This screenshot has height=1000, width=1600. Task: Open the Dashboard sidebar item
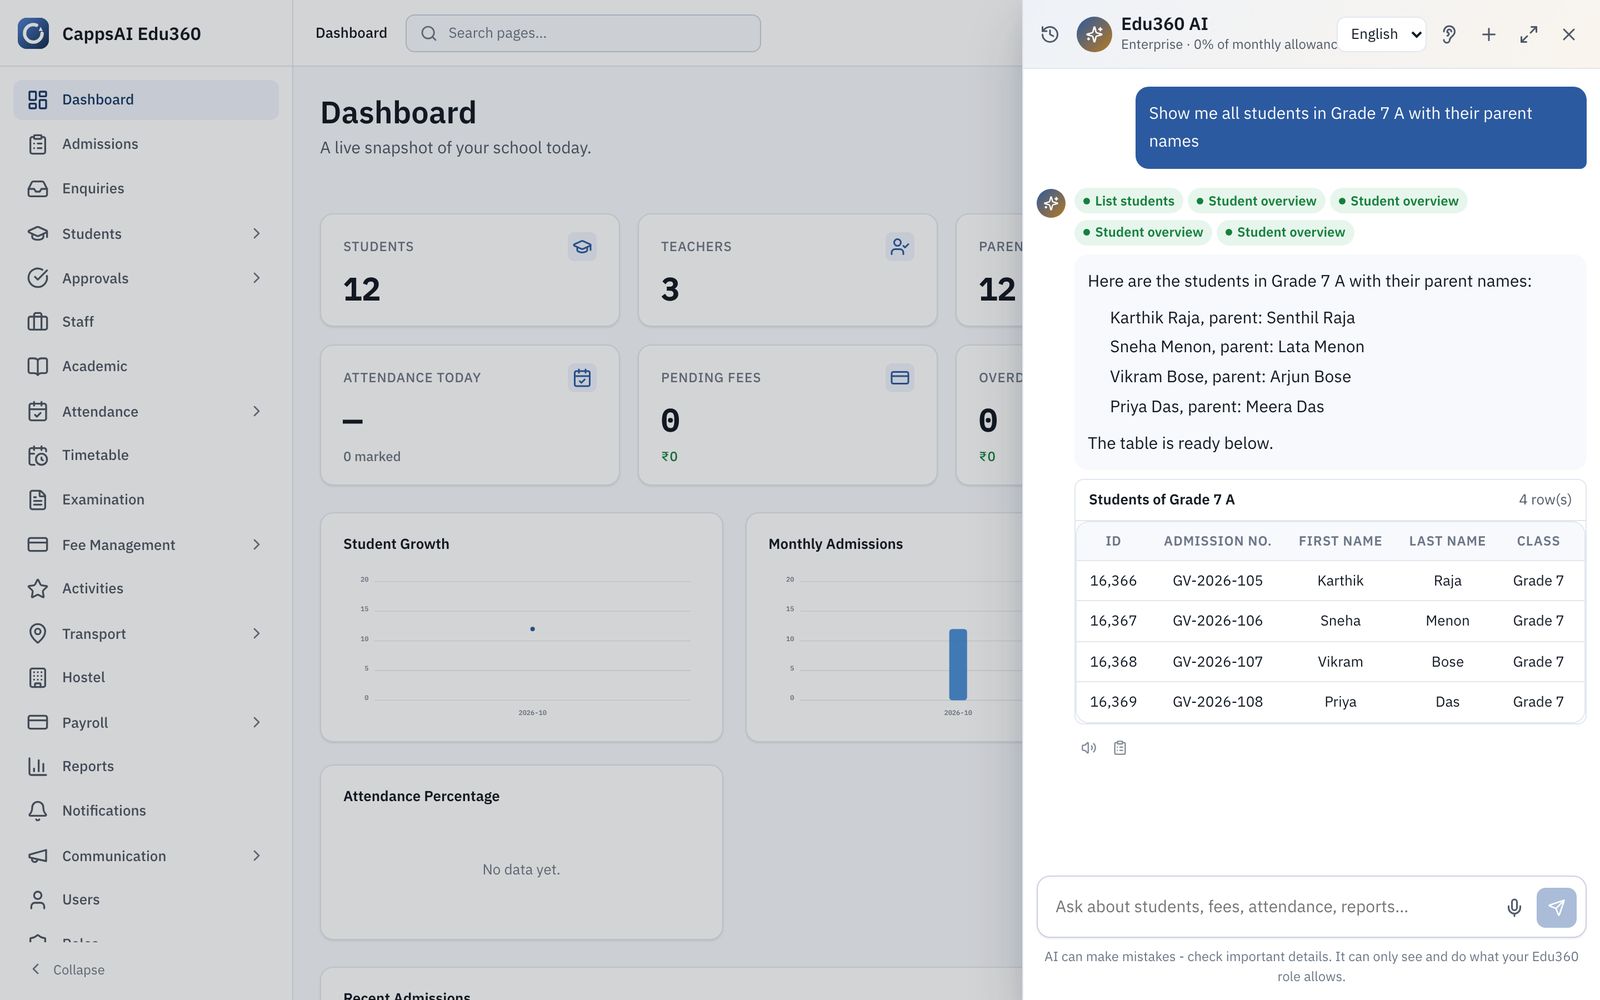146,100
